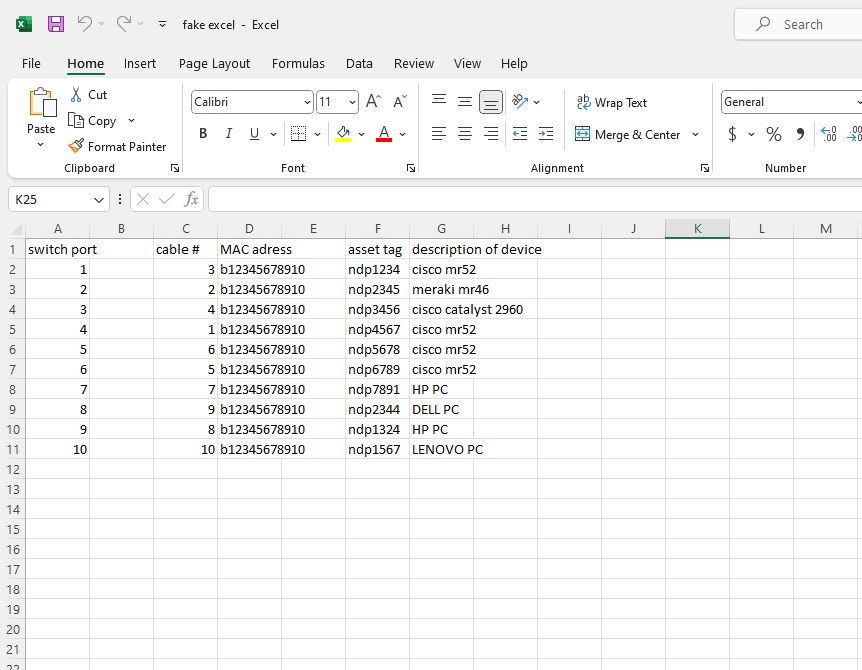The height and width of the screenshot is (670, 862).
Task: Click the Align Right icon
Action: [490, 134]
